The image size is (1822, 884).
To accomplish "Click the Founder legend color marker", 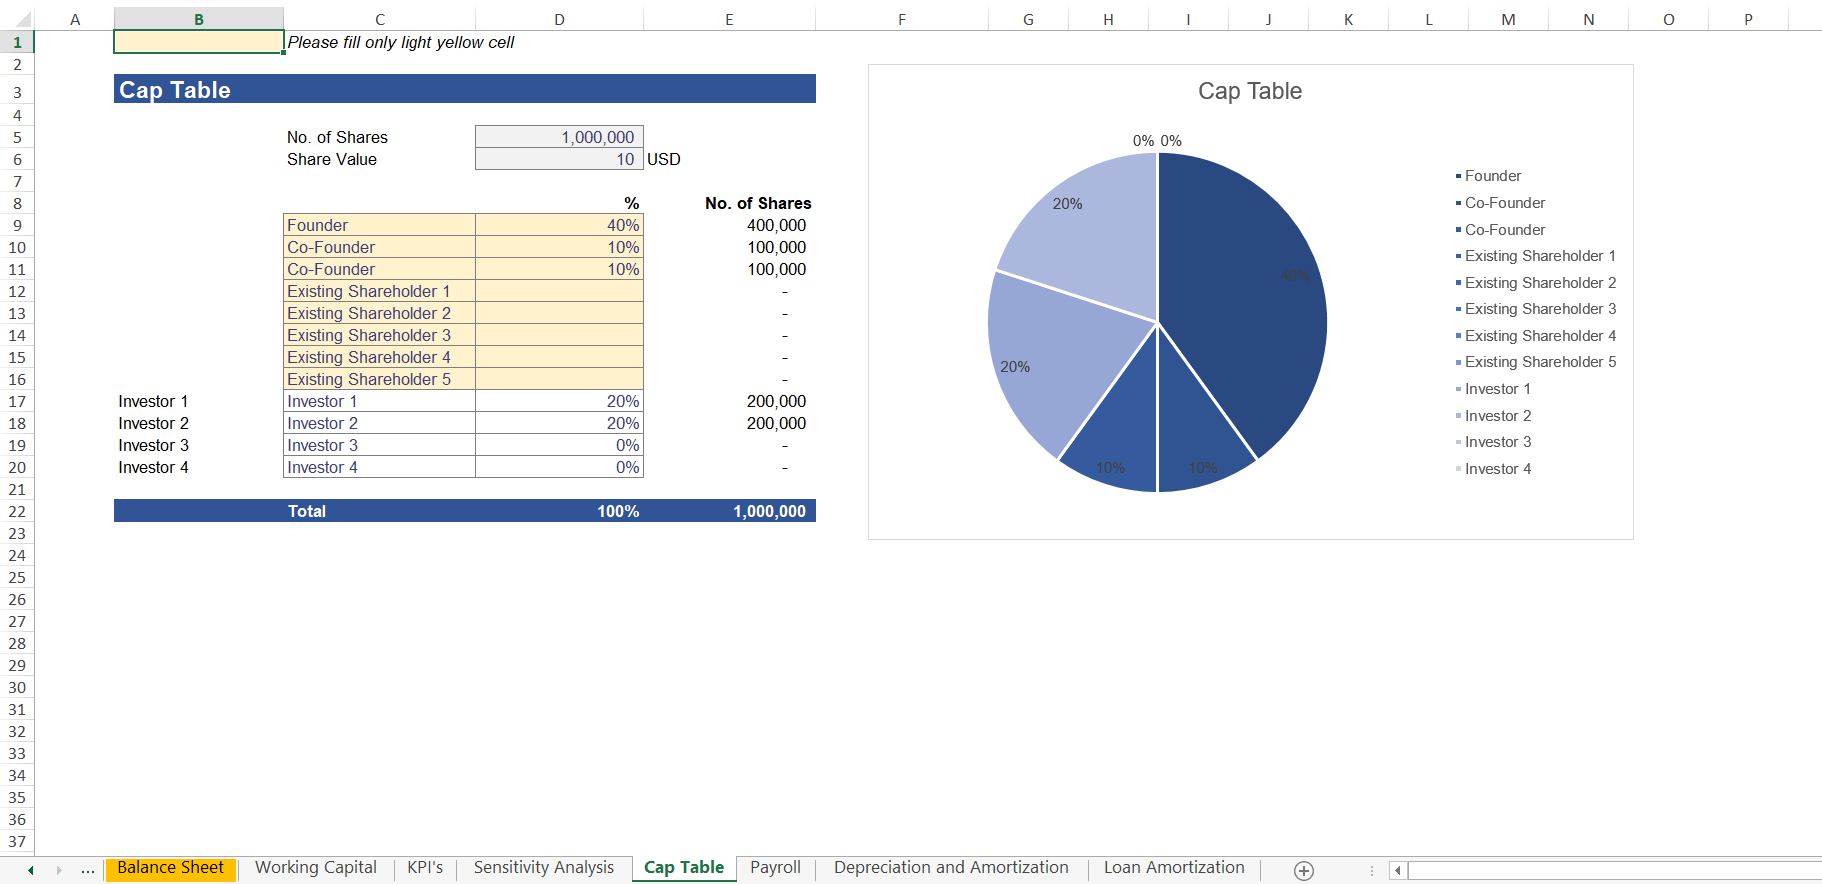I will pyautogui.click(x=1458, y=176).
